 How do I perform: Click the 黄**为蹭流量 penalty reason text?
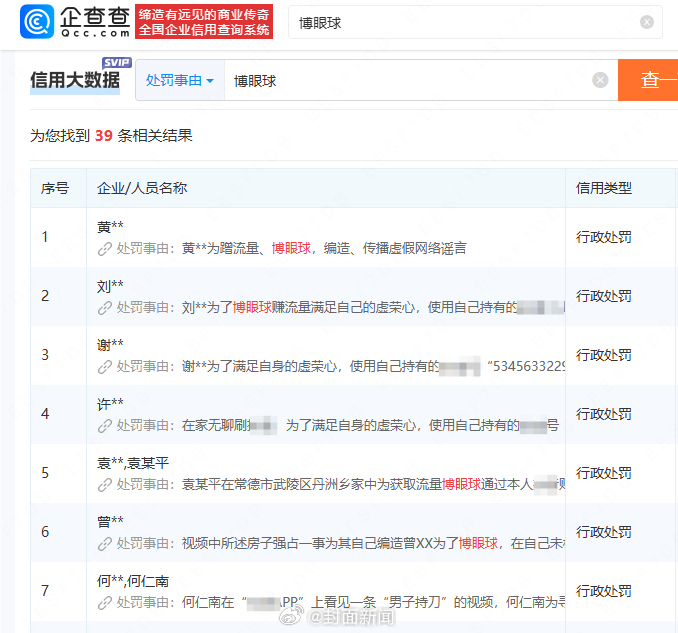pyautogui.click(x=324, y=248)
